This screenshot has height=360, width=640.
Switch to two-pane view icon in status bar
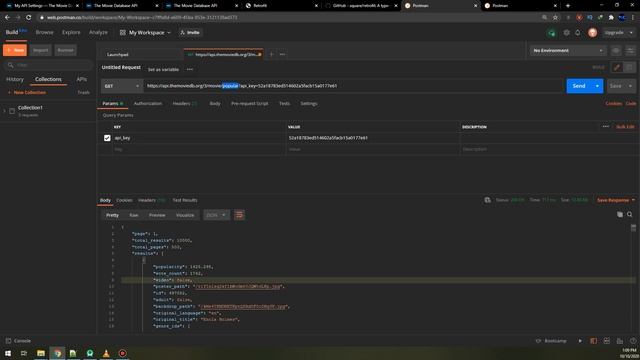tap(607, 341)
